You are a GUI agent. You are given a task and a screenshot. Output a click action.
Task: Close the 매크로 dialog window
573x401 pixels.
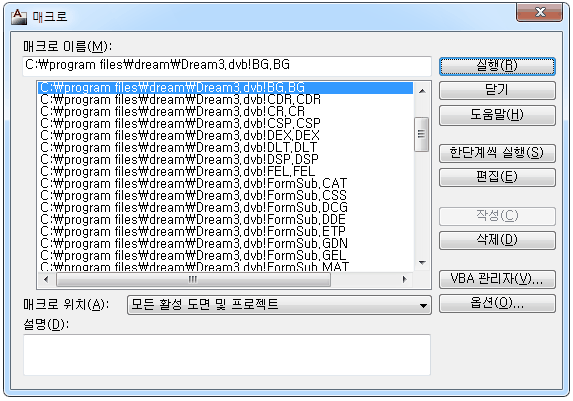(539, 12)
